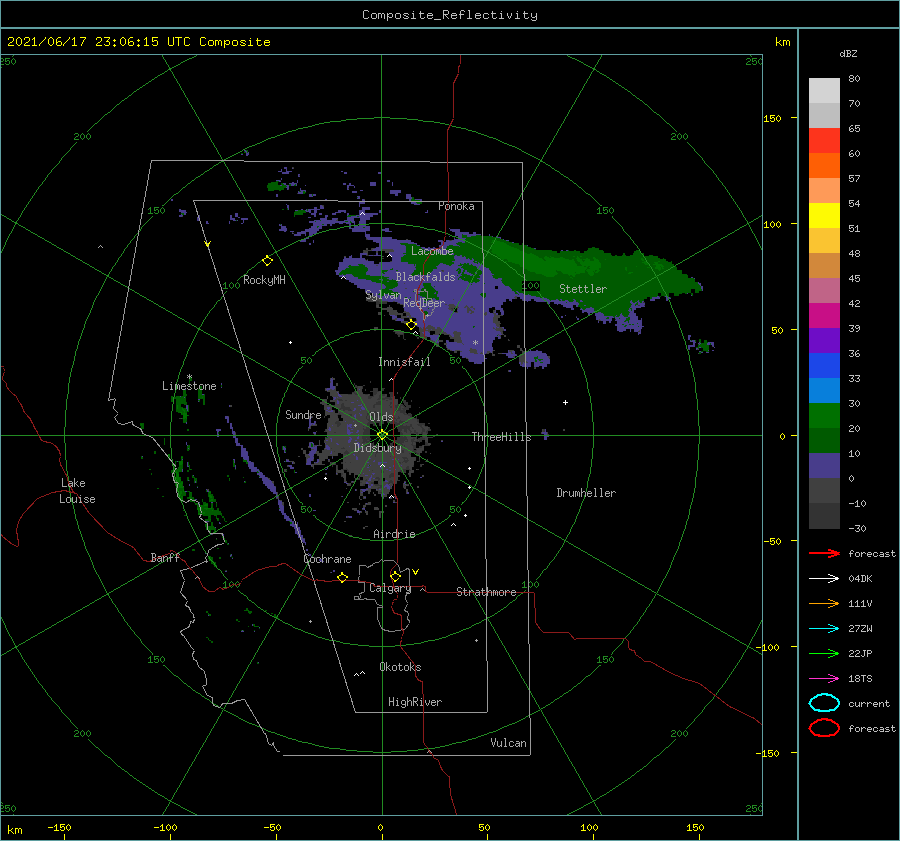Screen dimensions: 900x841
Task: Pick the yellow 51-54 dBZ swatch
Action: coord(824,216)
